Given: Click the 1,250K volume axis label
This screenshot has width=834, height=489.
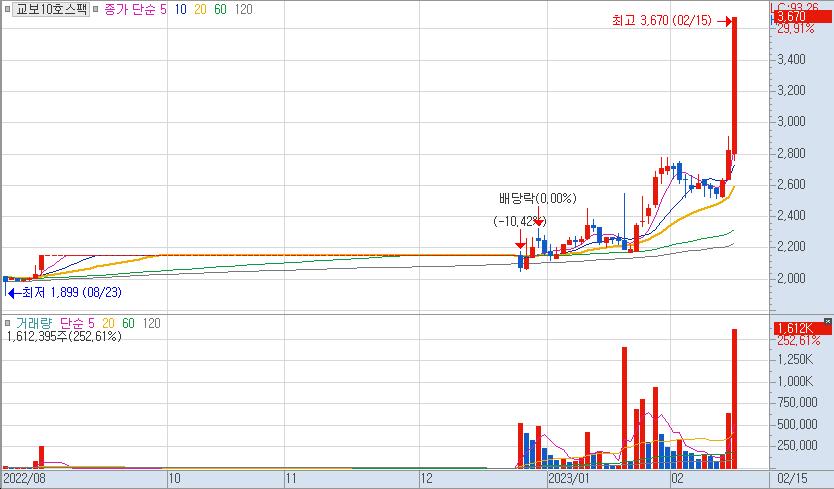Looking at the screenshot, I should tap(795, 360).
